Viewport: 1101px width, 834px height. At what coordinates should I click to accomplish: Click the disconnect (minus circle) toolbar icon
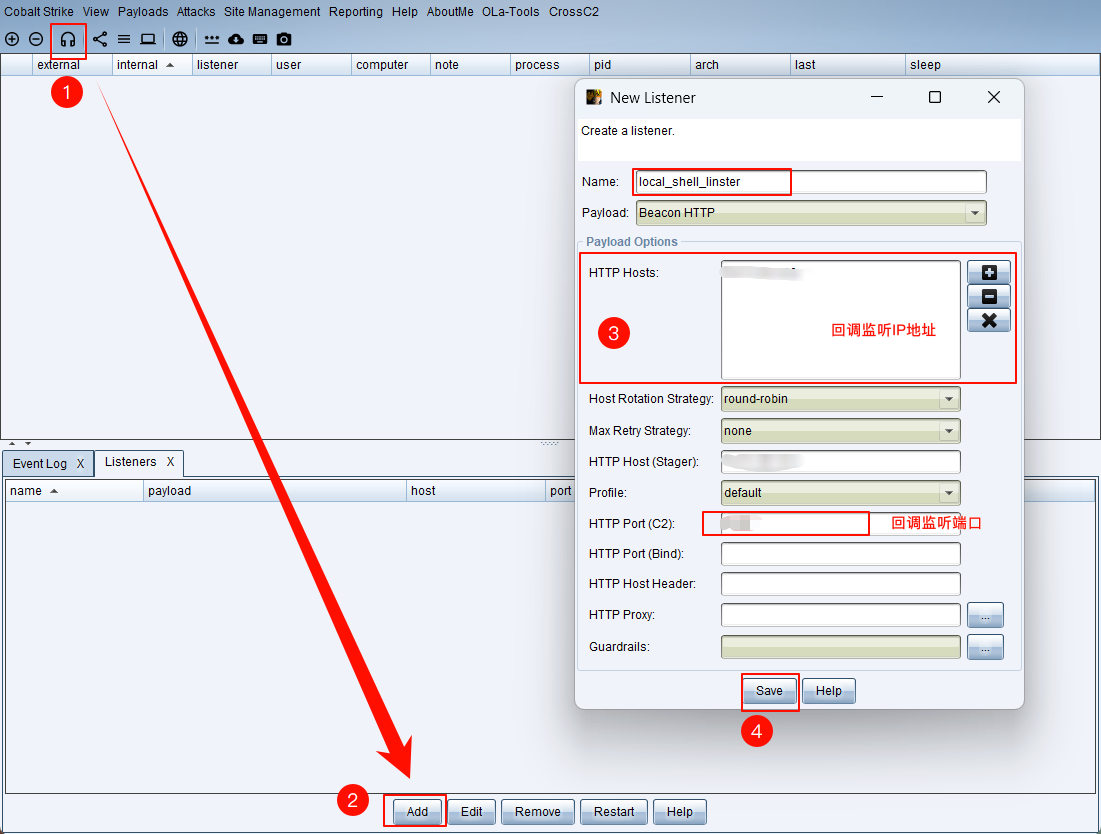pyautogui.click(x=36, y=39)
